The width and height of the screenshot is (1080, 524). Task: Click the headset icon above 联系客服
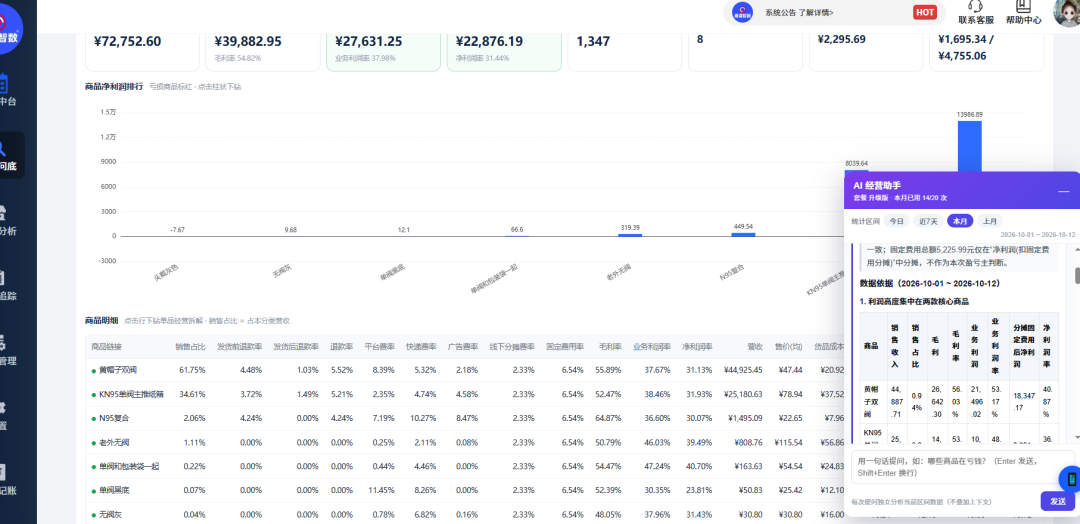tap(975, 6)
